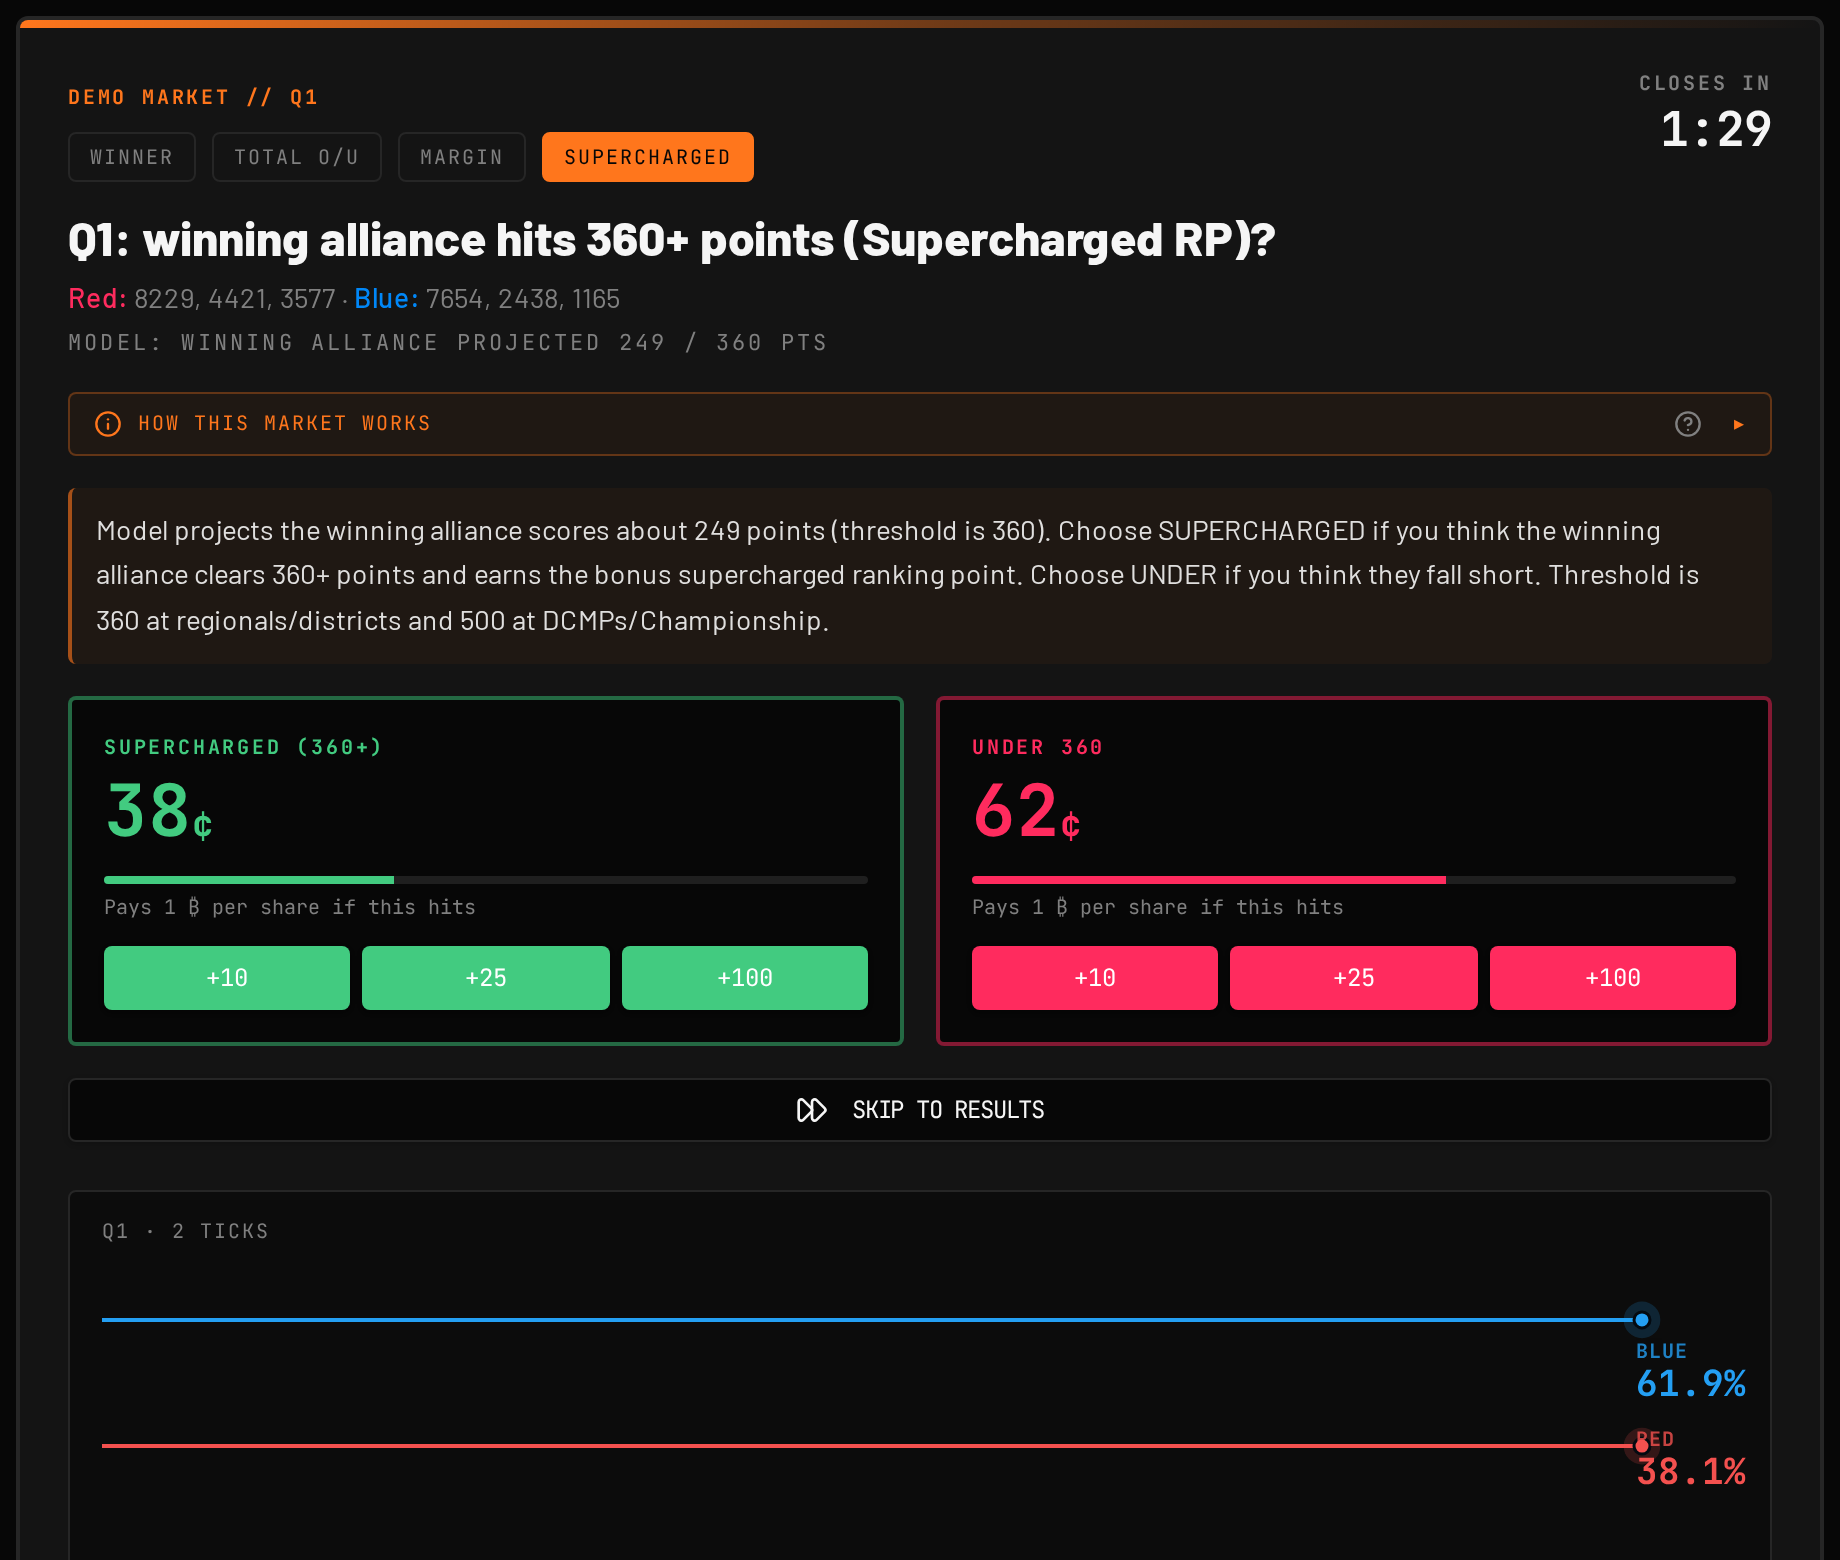Click the BLUE 61.9% chart label
Image resolution: width=1840 pixels, height=1560 pixels.
click(1691, 1372)
